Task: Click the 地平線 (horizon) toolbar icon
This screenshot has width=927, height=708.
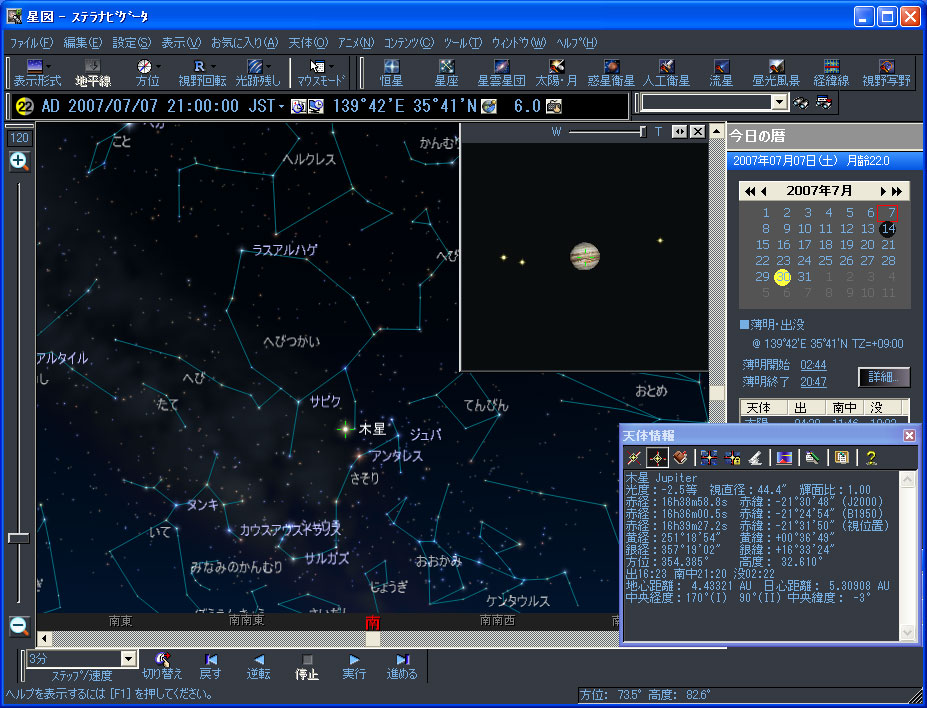Action: point(93,67)
